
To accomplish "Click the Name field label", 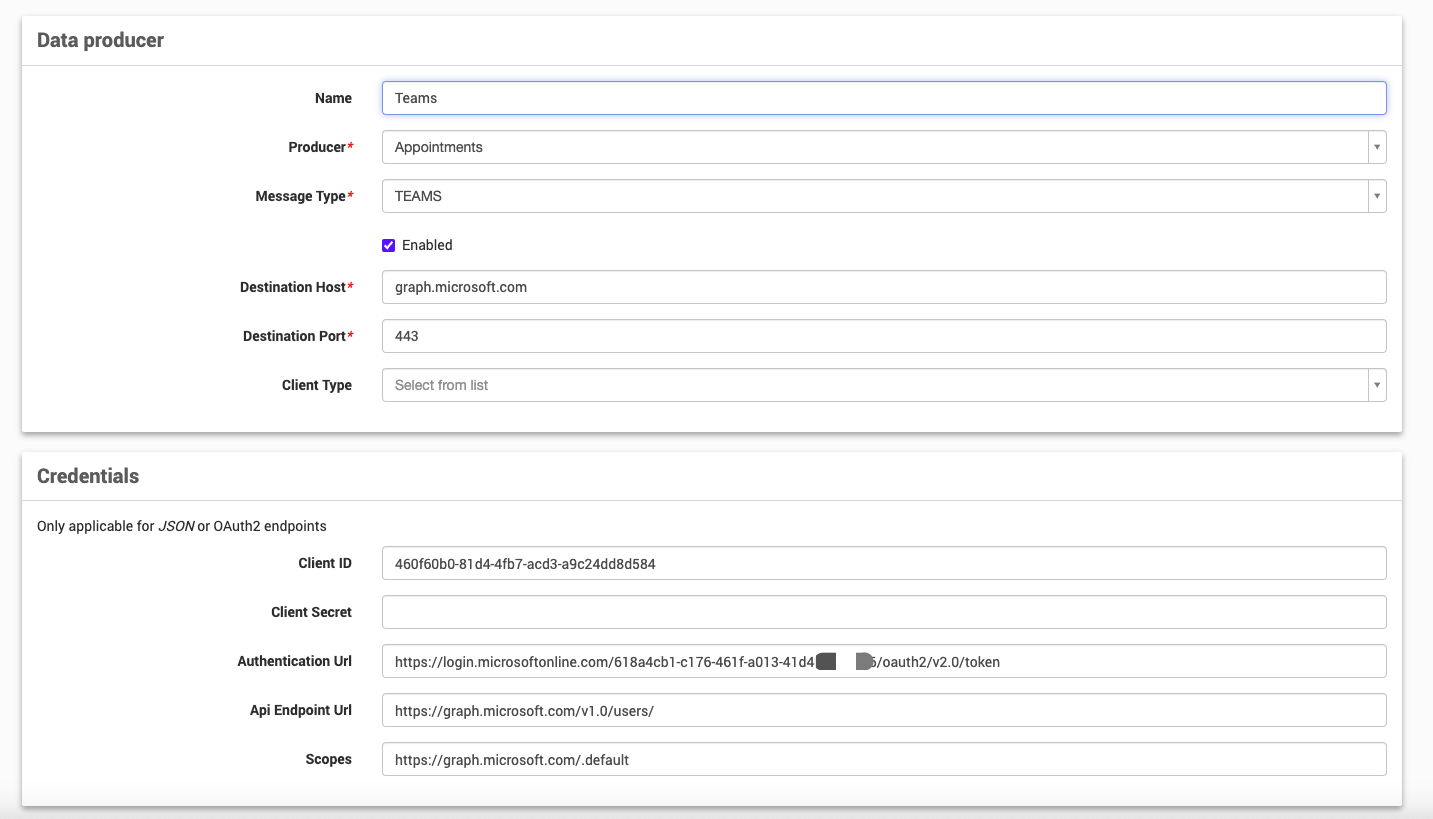I will click(x=333, y=98).
